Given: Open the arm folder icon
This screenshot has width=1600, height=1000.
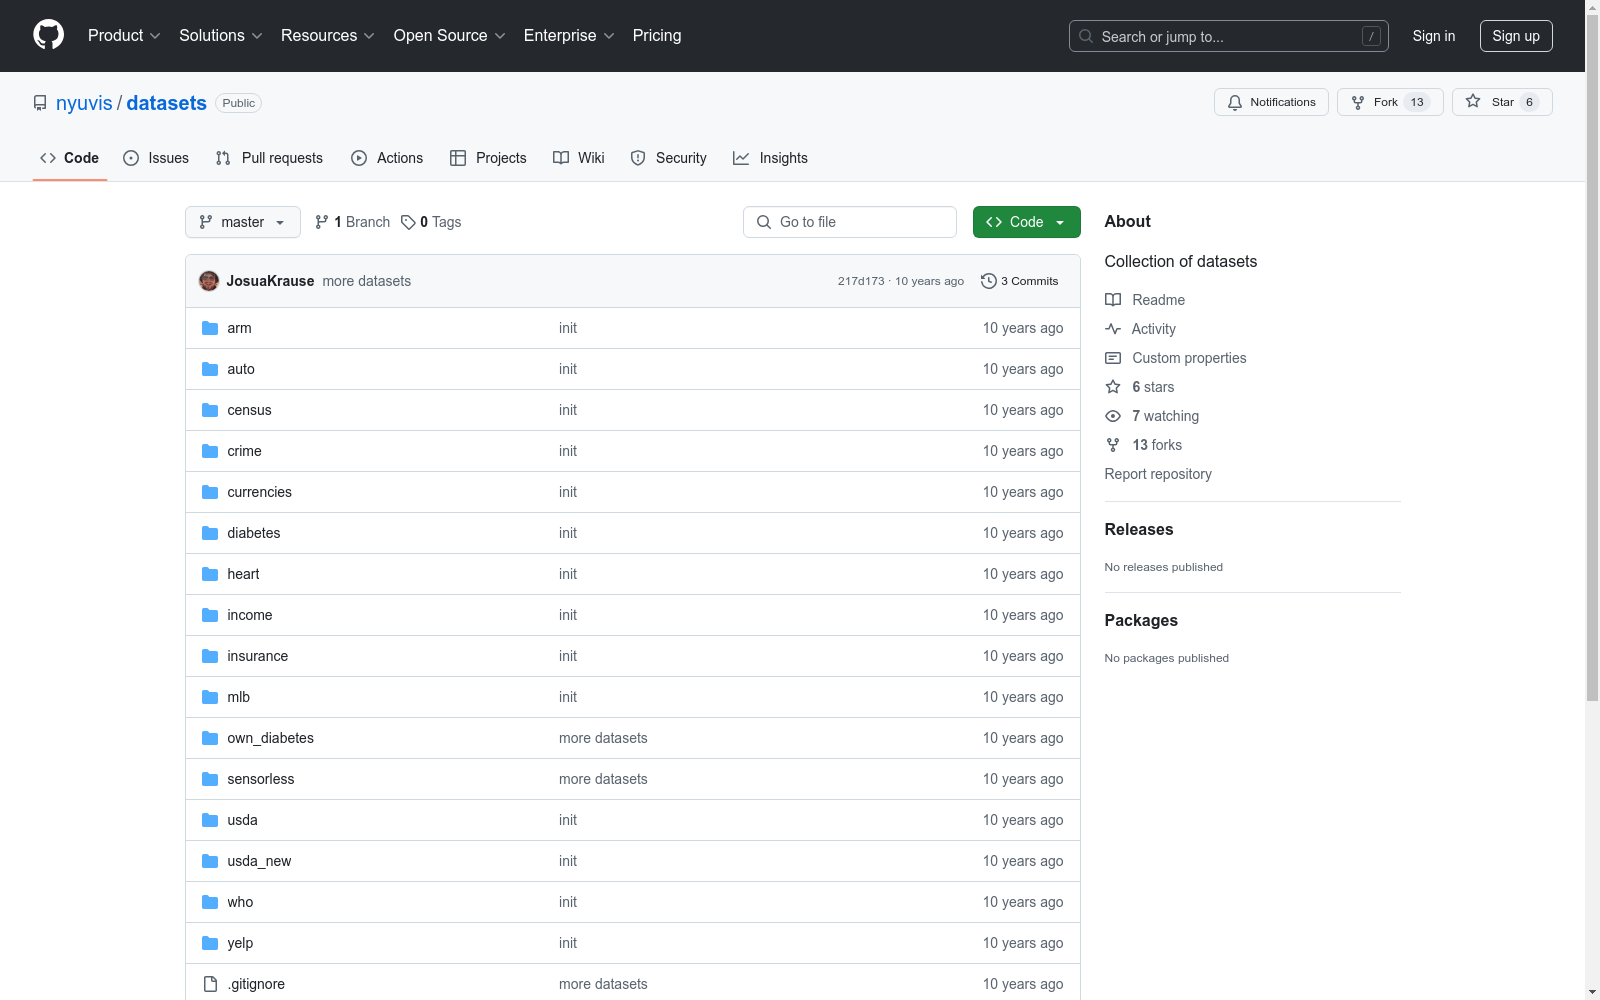Looking at the screenshot, I should pos(210,328).
